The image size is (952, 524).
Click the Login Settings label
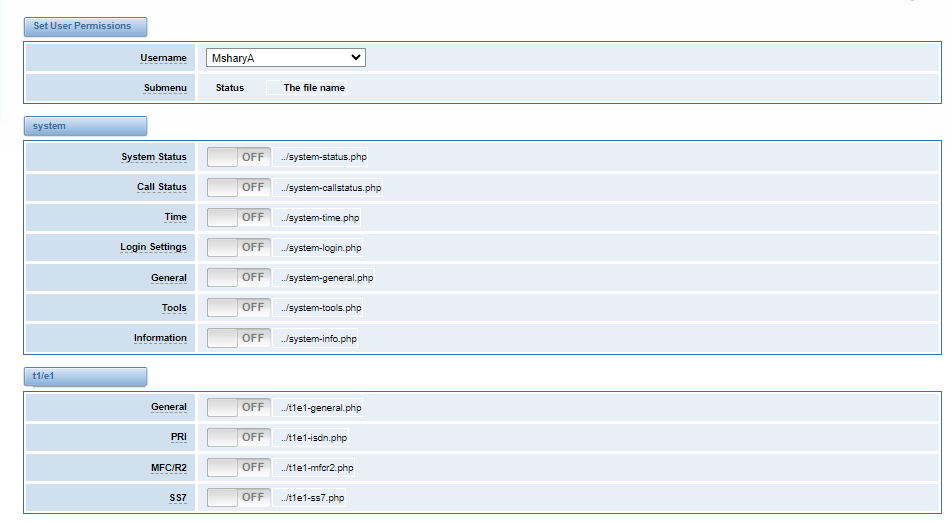click(153, 247)
